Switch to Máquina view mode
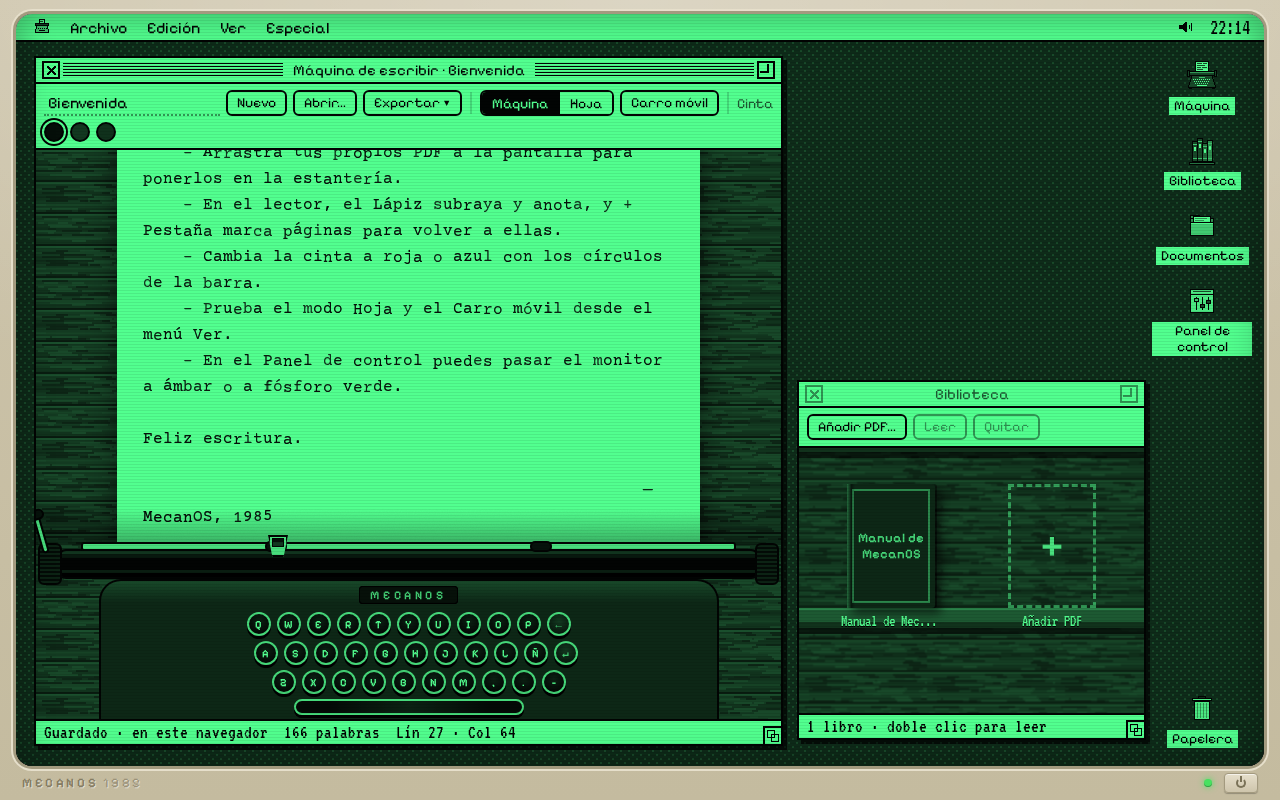The image size is (1280, 800). point(520,103)
